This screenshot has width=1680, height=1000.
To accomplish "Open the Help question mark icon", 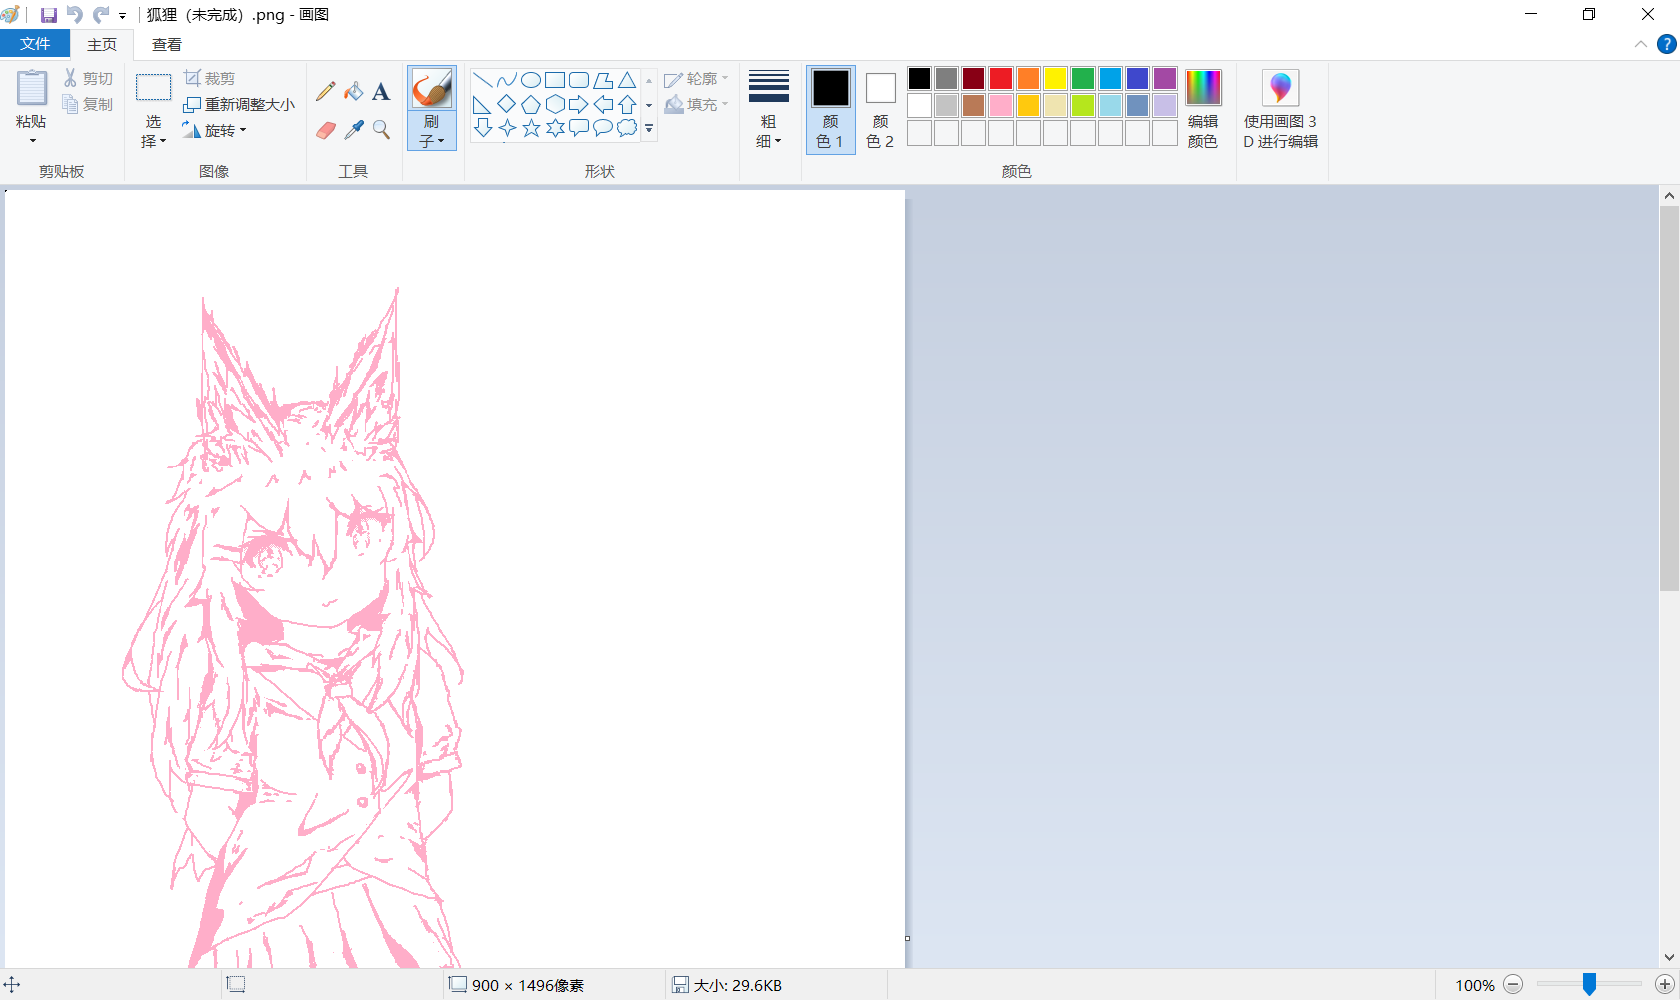I will 1667,44.
